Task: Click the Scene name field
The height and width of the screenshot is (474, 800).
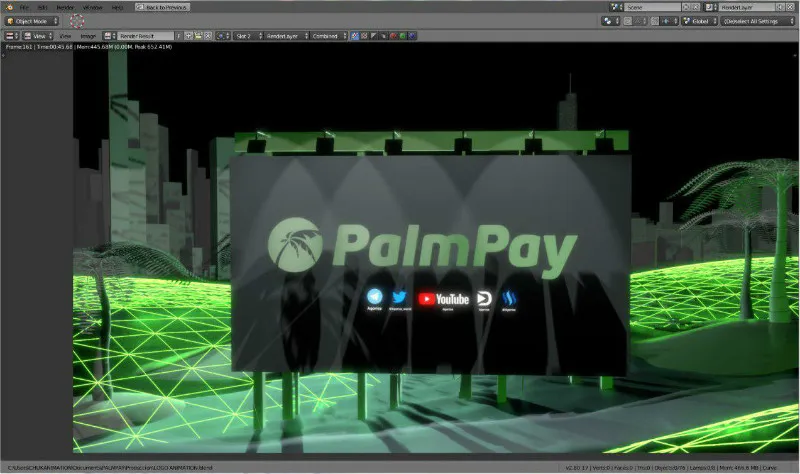Action: 653,7
